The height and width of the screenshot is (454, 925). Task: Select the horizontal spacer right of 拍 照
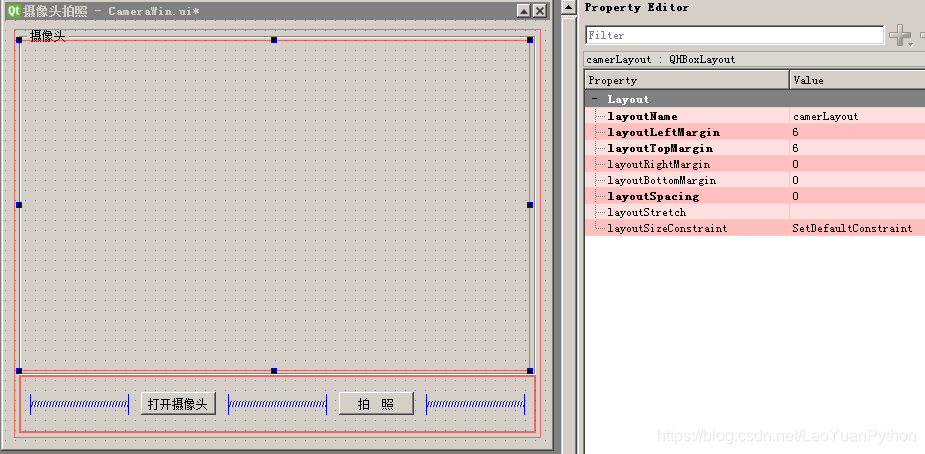[x=475, y=404]
